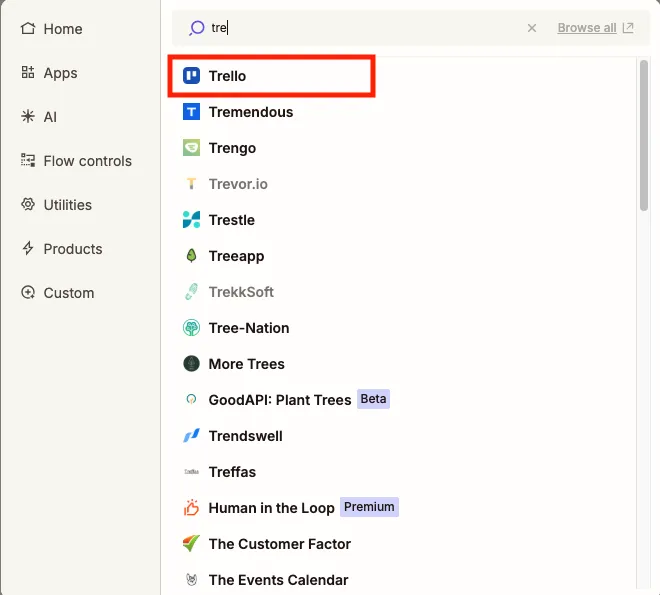Screen dimensions: 660x595
Task: Click The Events Calendar icon
Action: click(x=191, y=580)
